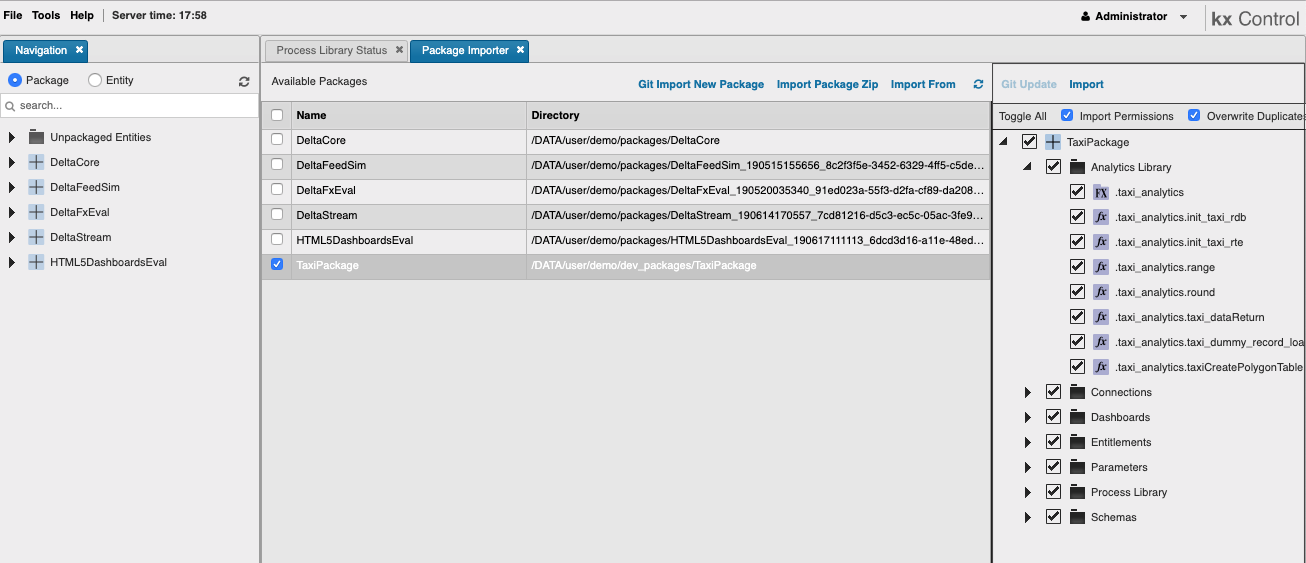Close the Navigation tab
The width and height of the screenshot is (1306, 563).
tap(79, 50)
